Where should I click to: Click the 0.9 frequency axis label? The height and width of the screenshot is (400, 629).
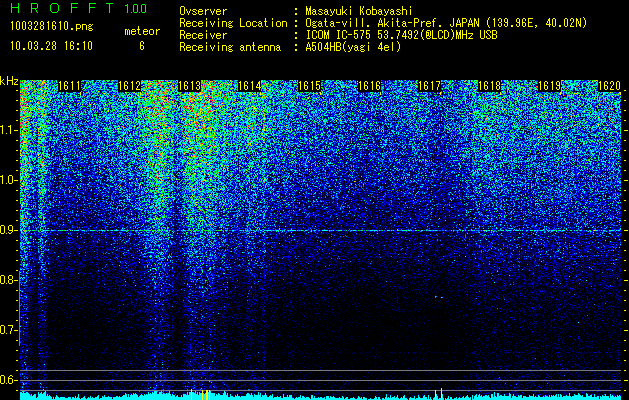[x=9, y=230]
